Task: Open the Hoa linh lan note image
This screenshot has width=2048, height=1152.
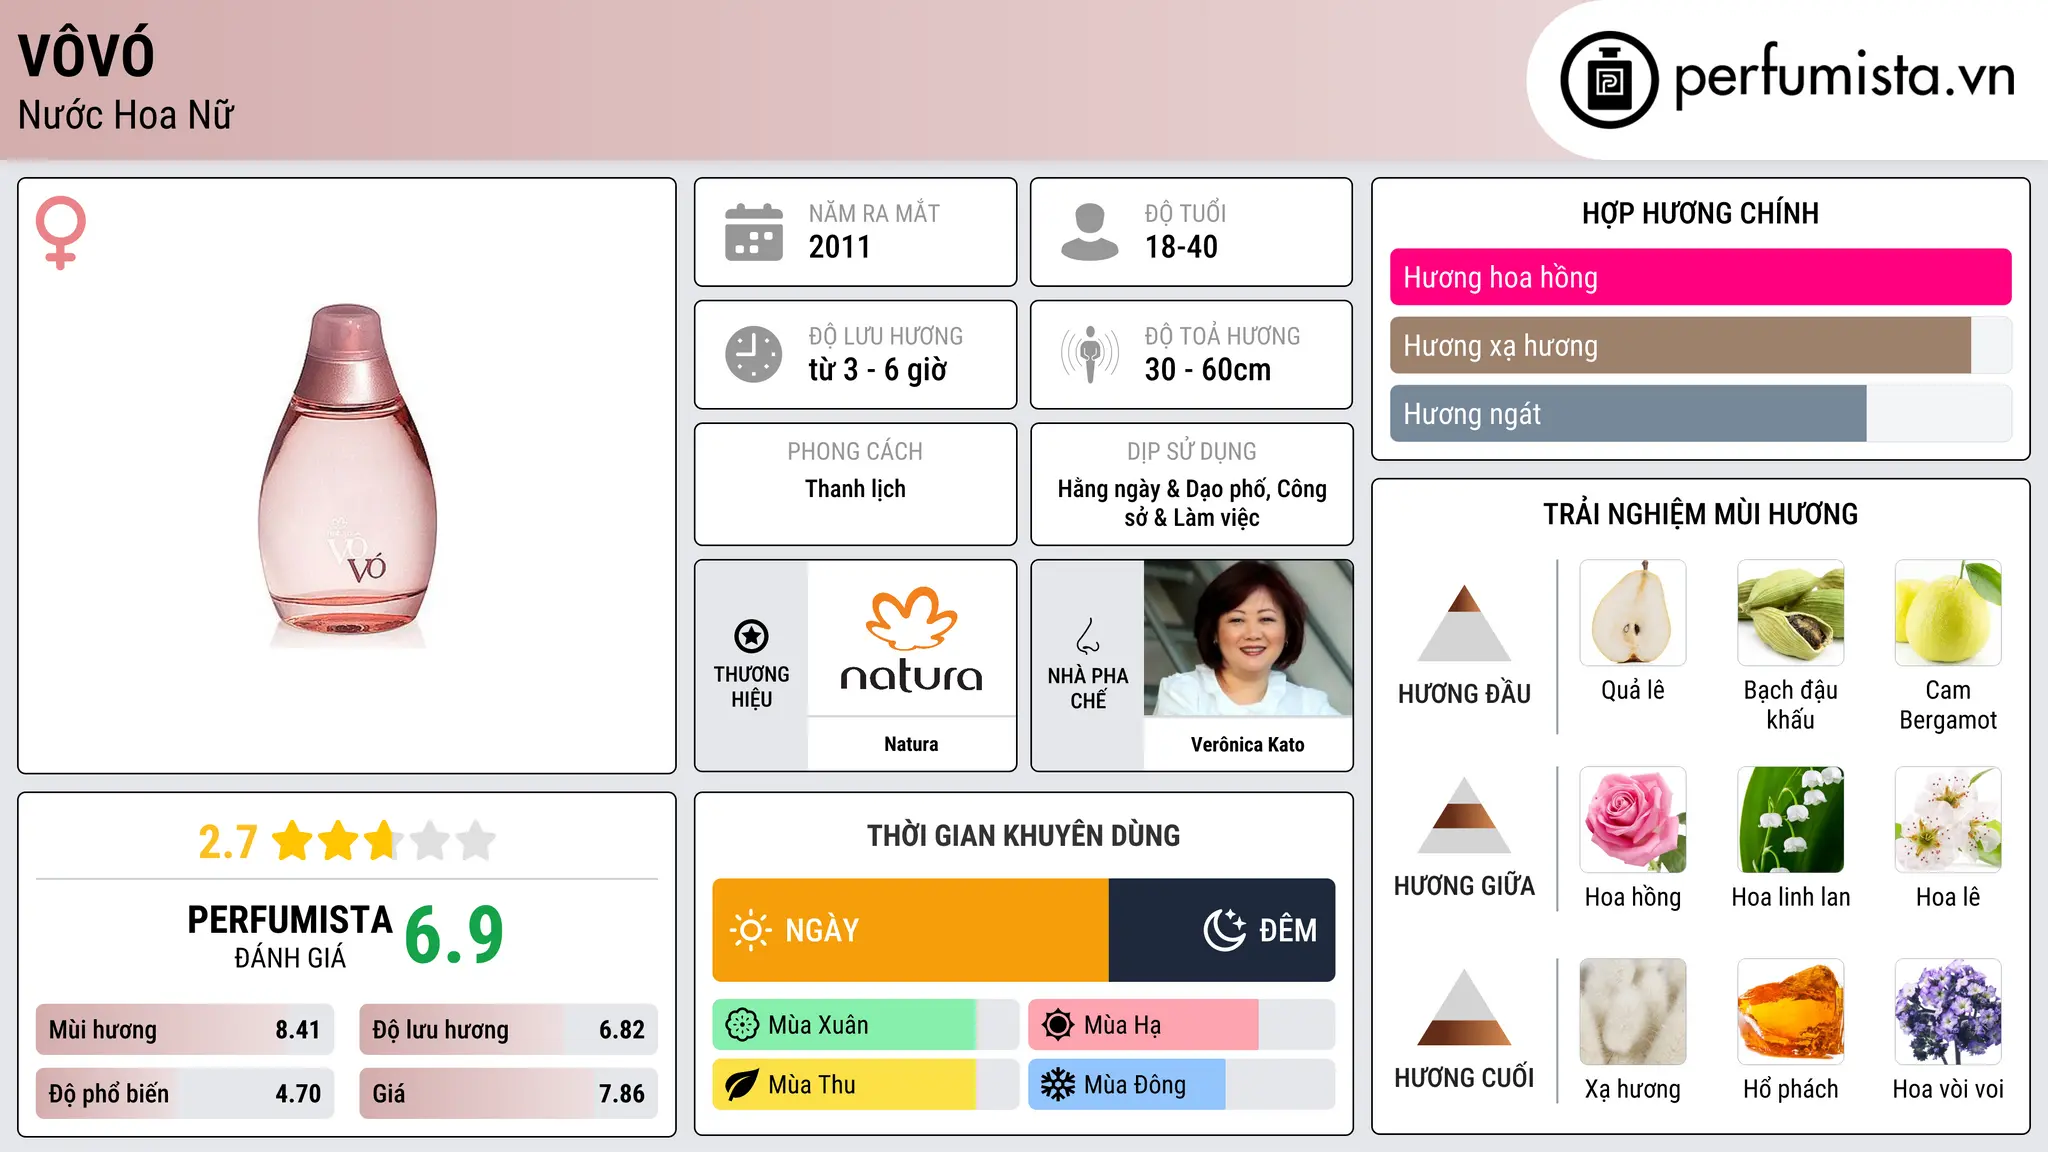Action: pyautogui.click(x=1791, y=820)
